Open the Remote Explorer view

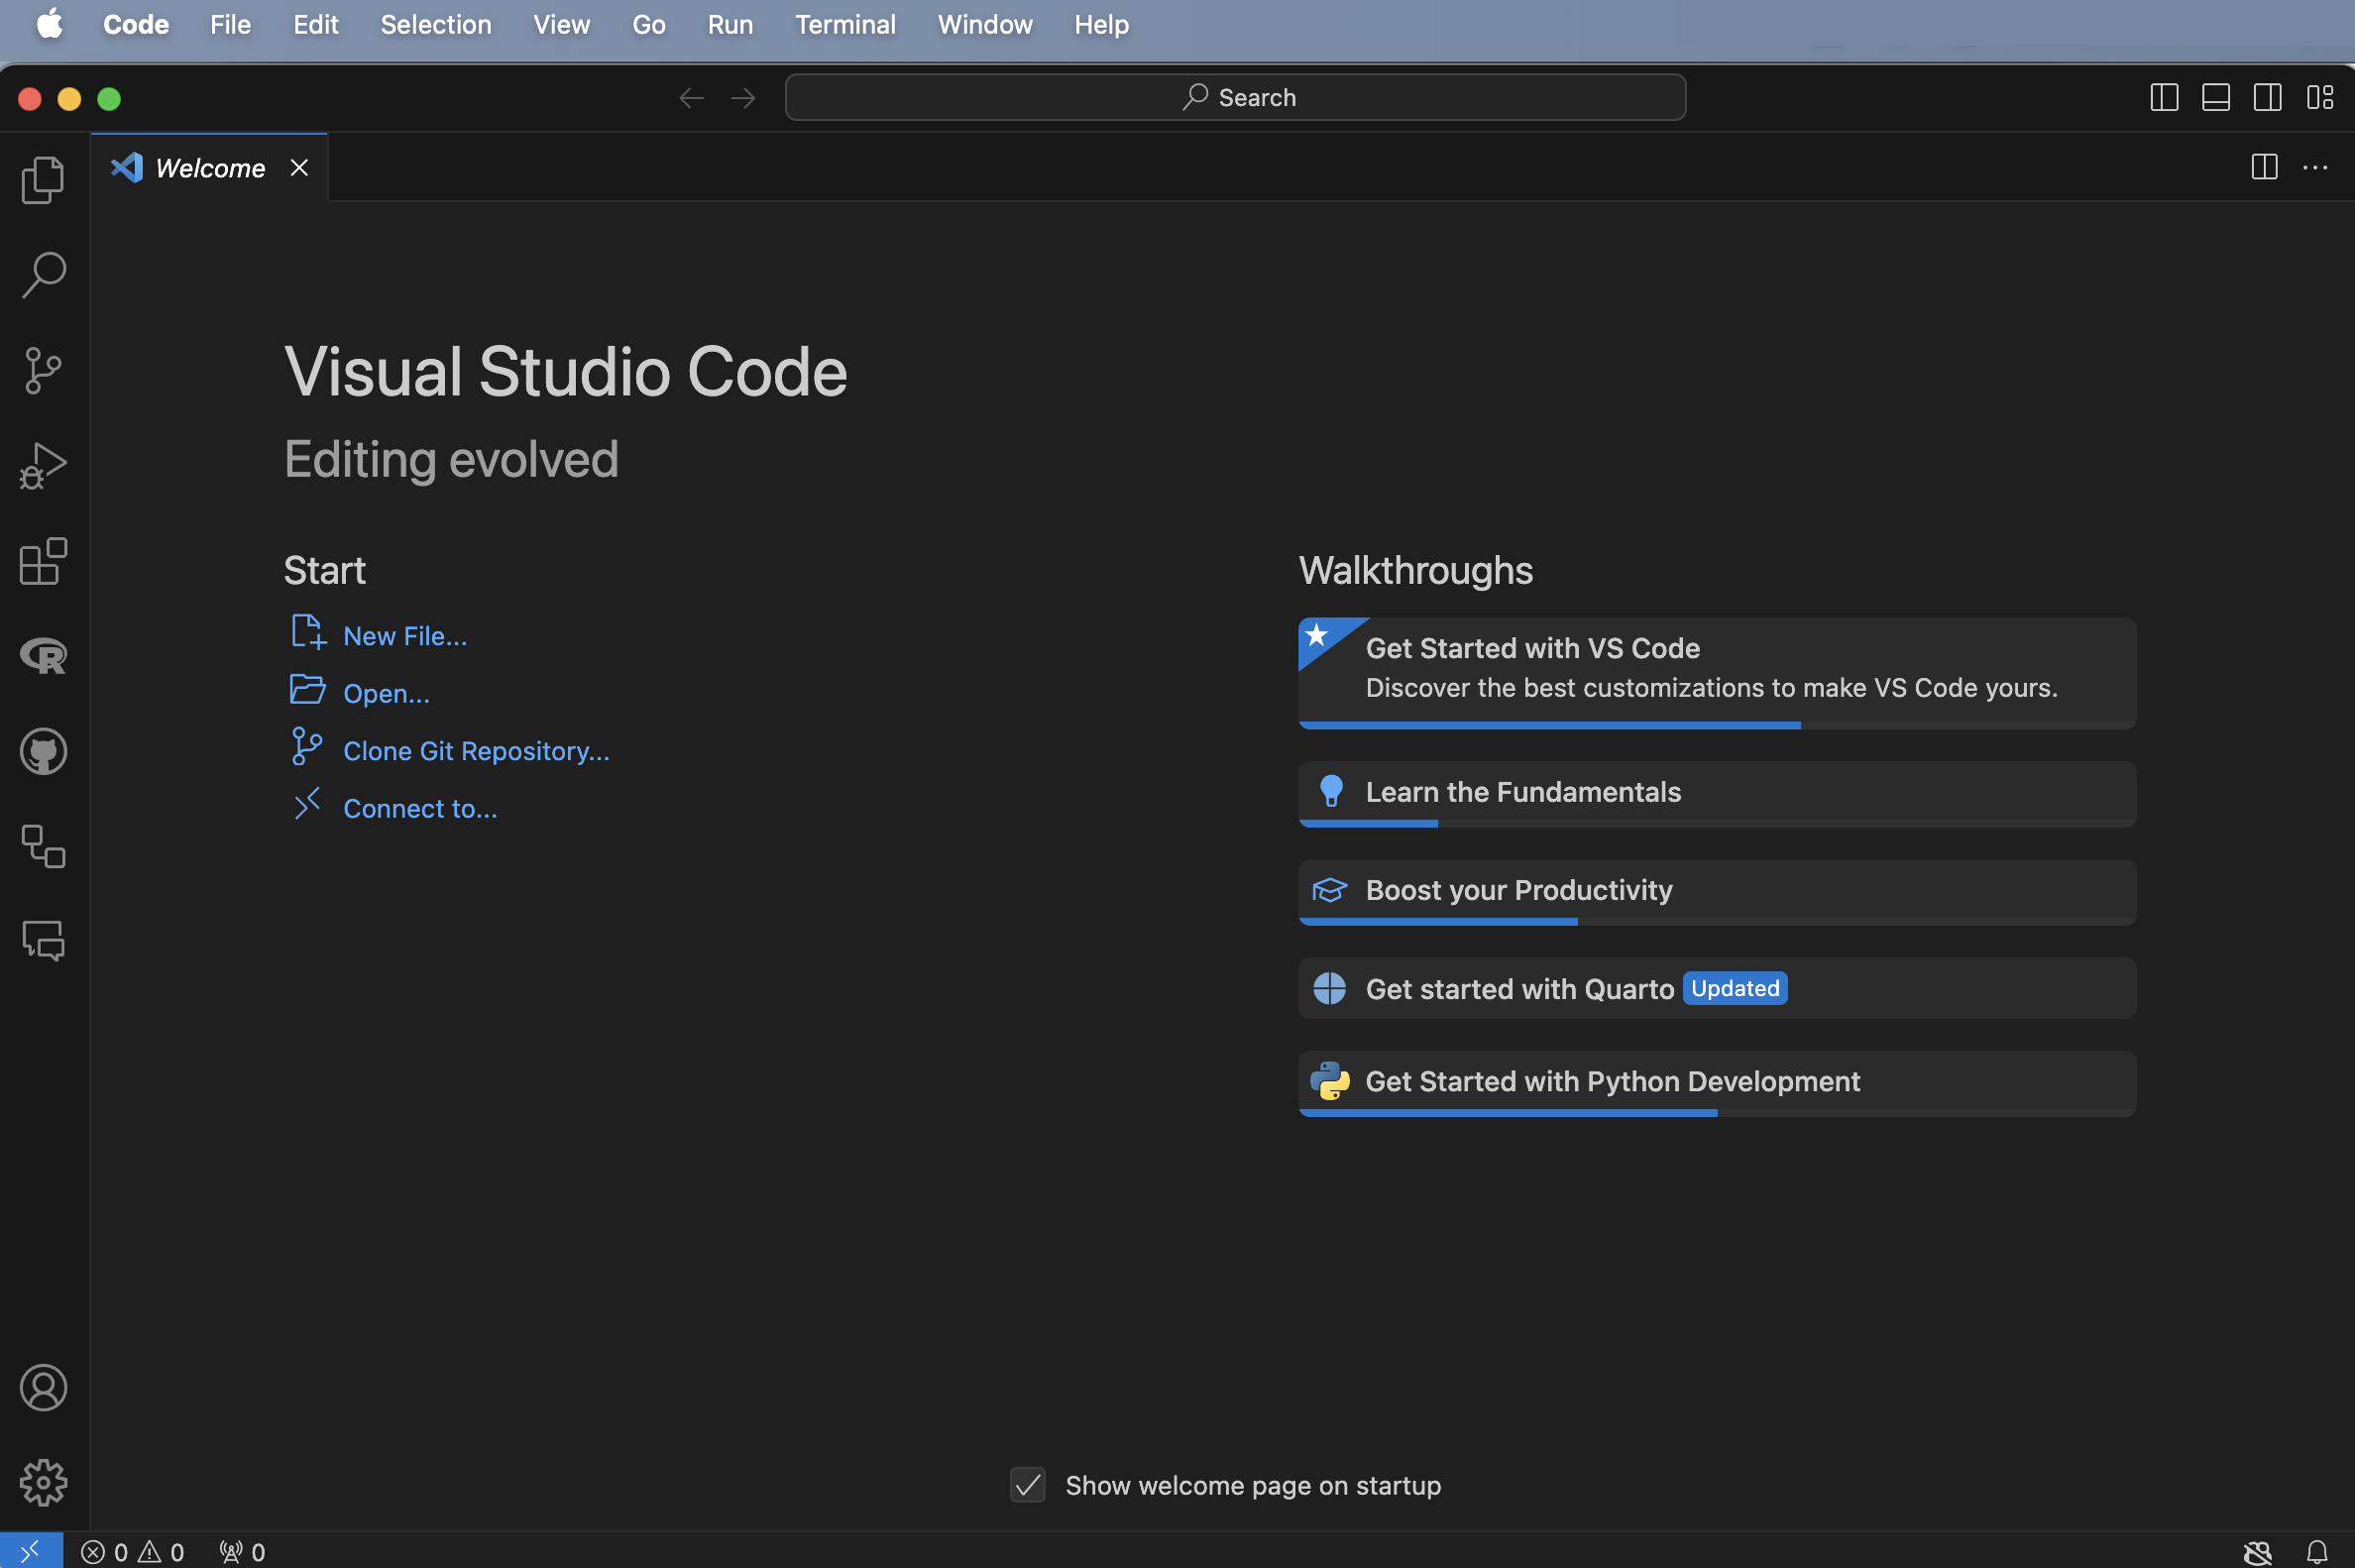(43, 846)
